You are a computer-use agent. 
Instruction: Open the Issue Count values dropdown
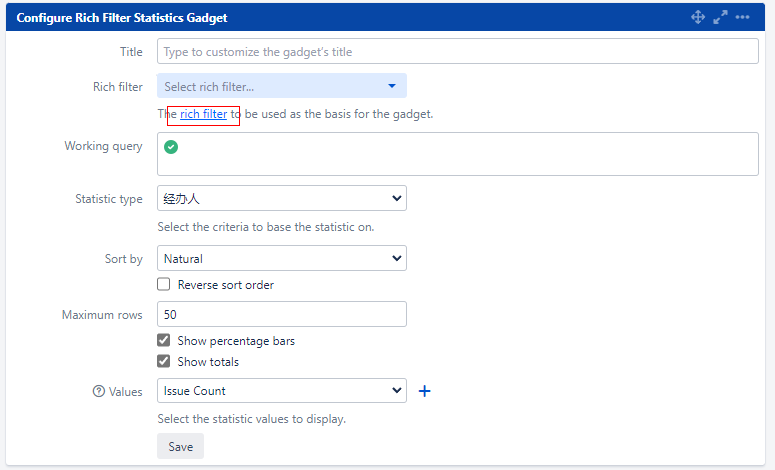pyautogui.click(x=281, y=391)
